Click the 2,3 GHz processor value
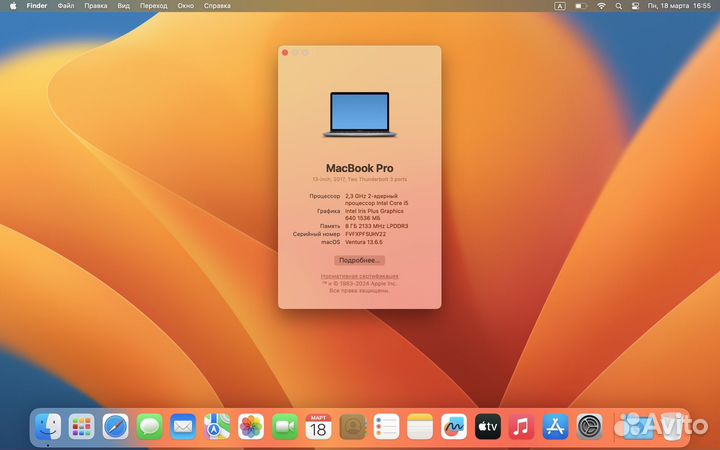This screenshot has width=720, height=450. coord(377,199)
